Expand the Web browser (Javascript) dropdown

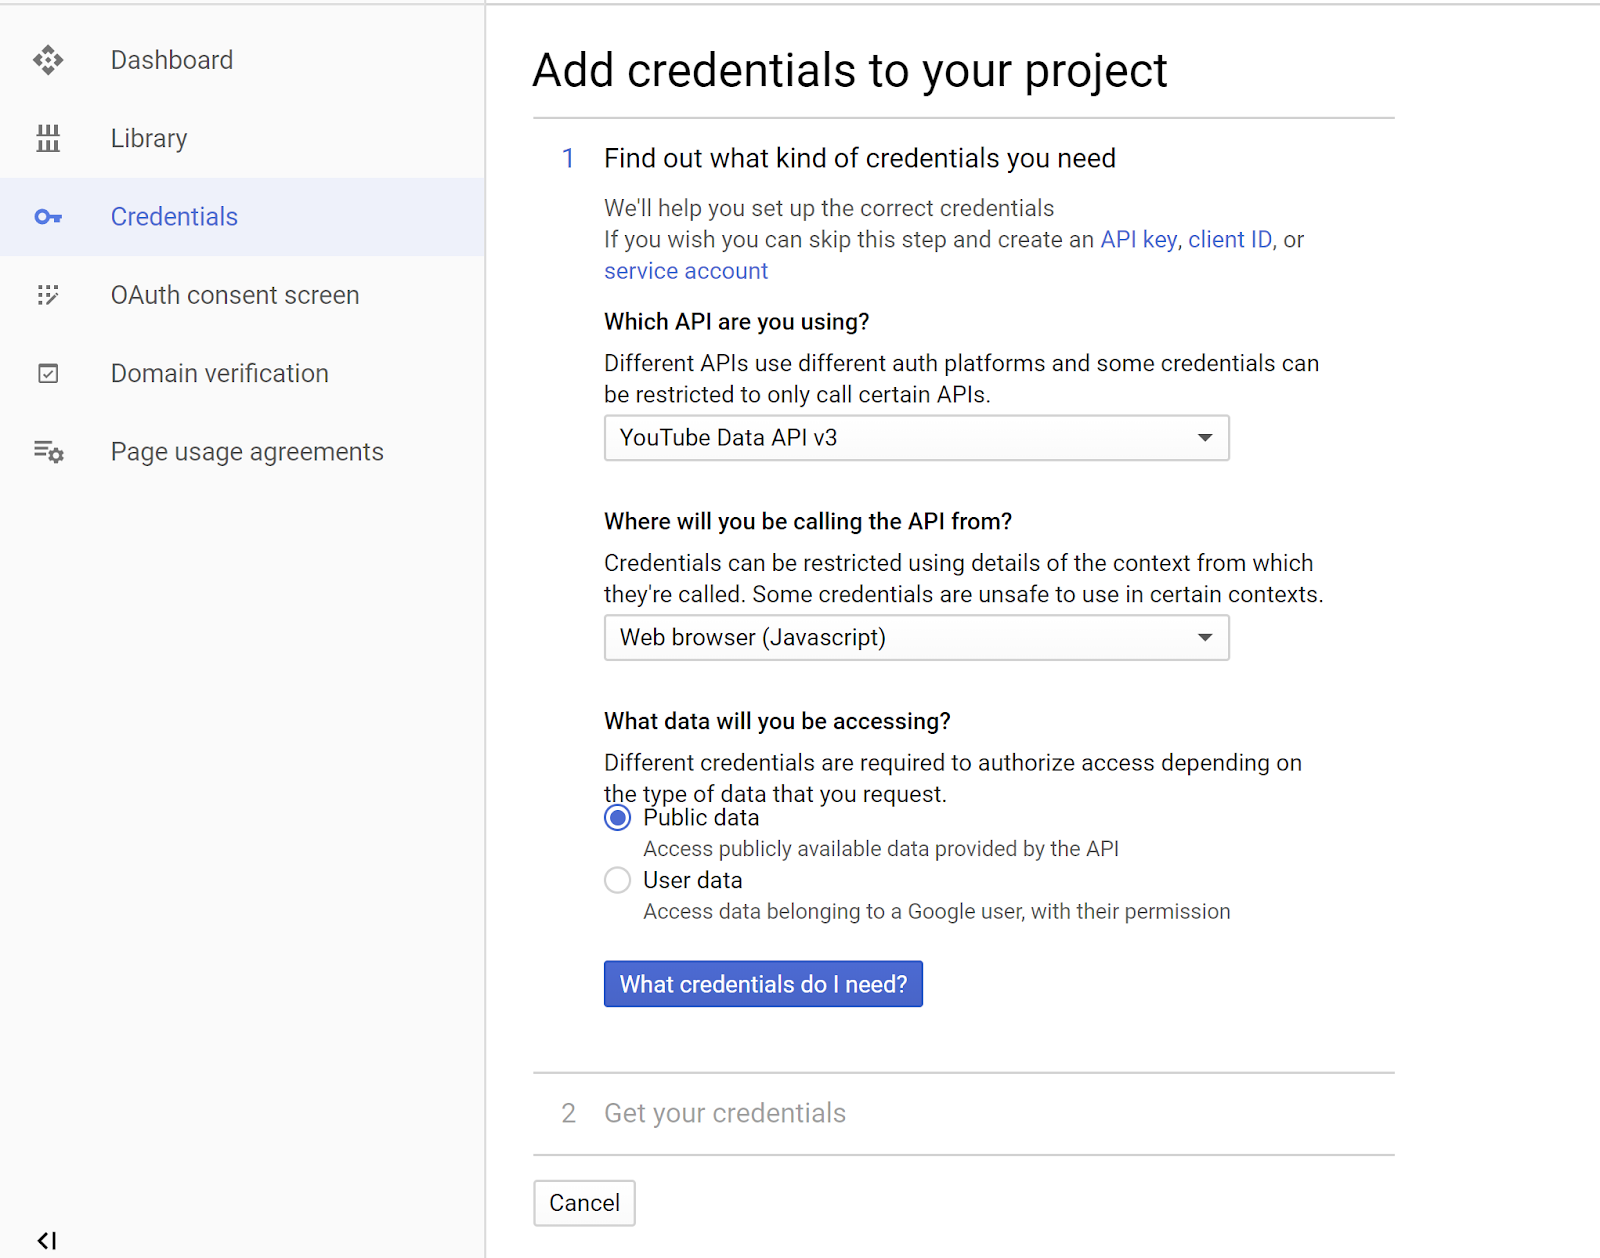(x=916, y=638)
